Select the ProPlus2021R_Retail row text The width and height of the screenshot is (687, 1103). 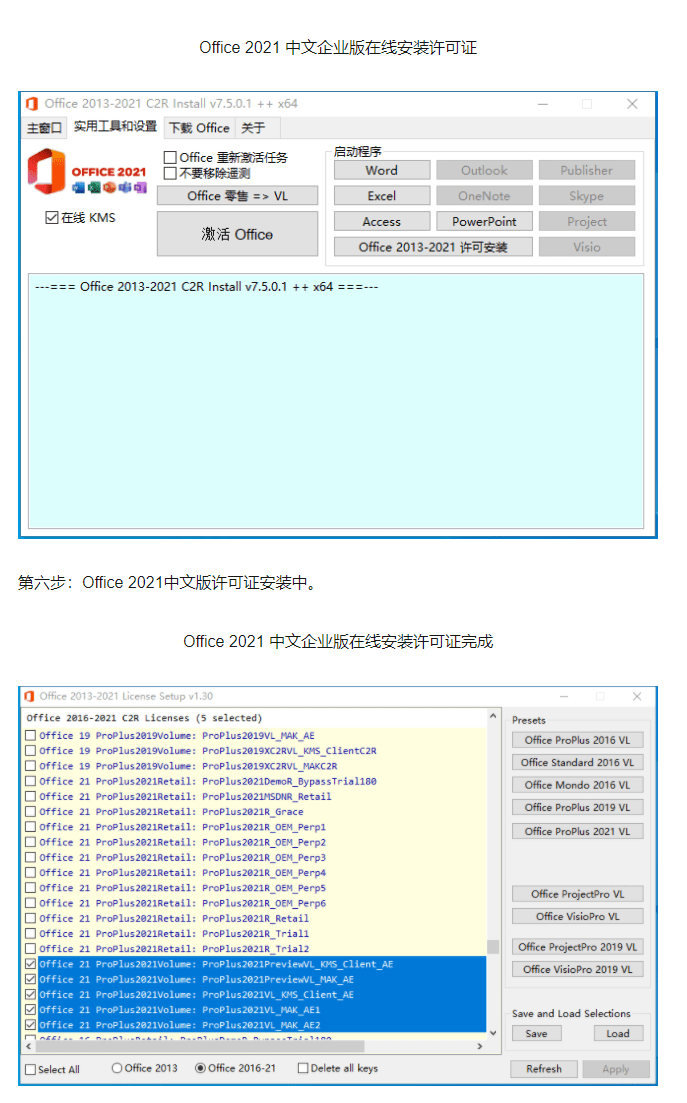(x=174, y=919)
